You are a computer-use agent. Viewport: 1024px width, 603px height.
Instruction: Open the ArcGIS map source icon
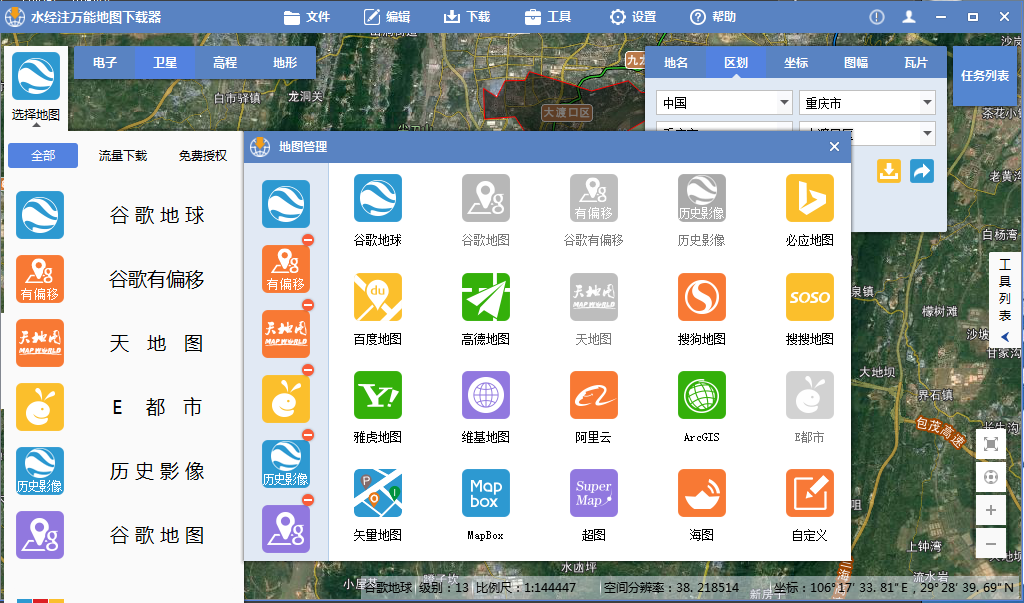tap(701, 395)
